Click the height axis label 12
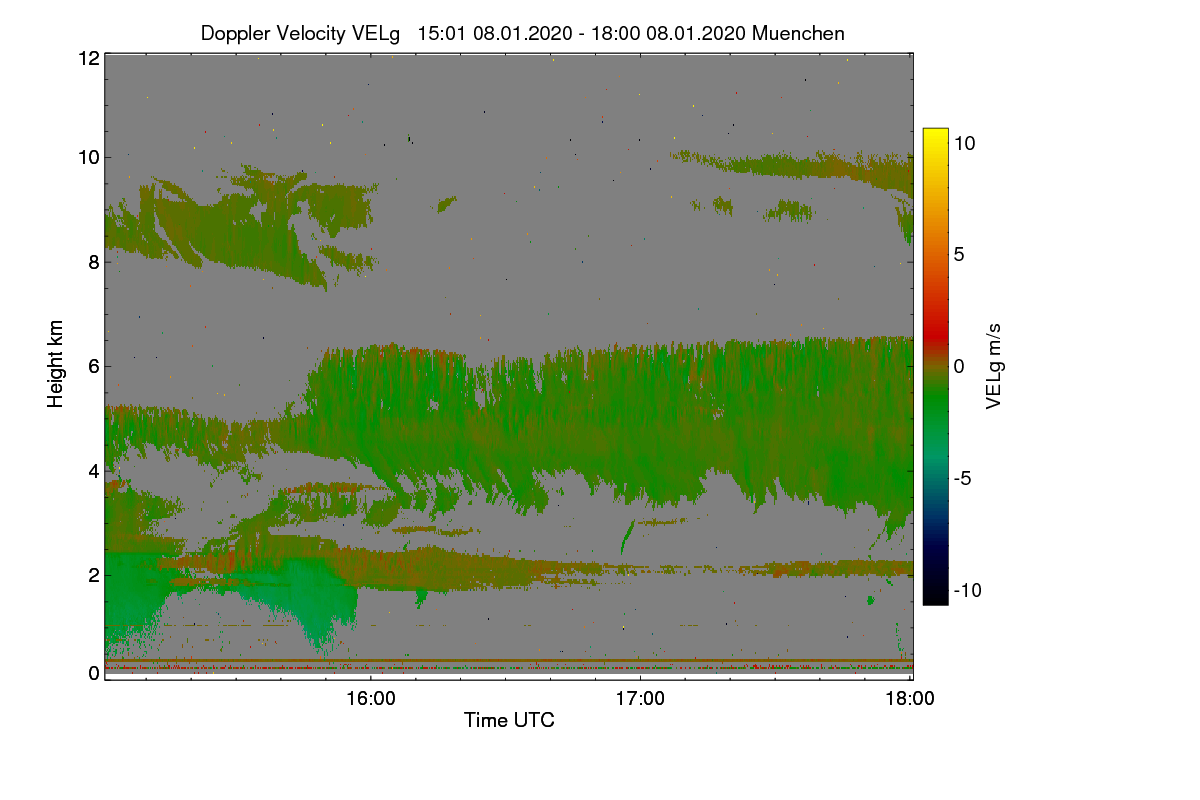1200x800 pixels. tap(88, 58)
